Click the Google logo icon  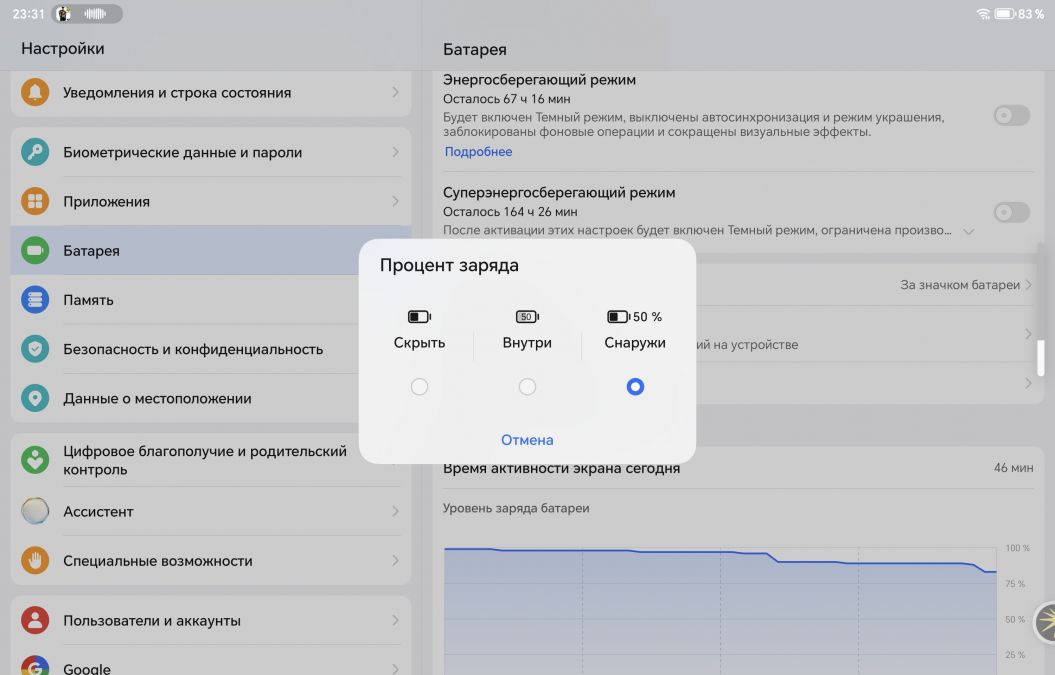tap(35, 666)
